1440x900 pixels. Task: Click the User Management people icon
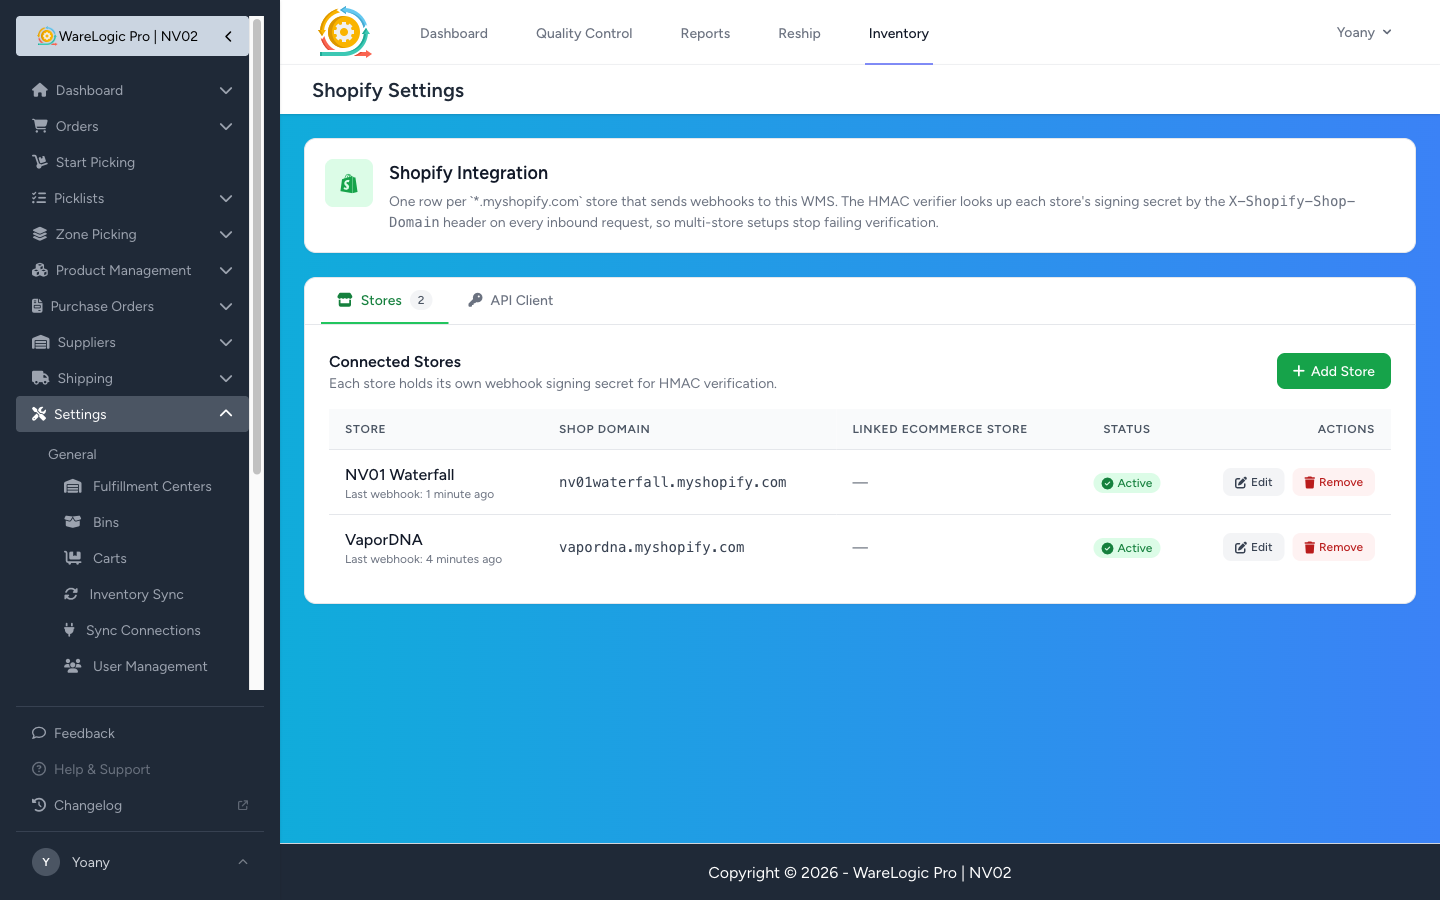pyautogui.click(x=73, y=666)
